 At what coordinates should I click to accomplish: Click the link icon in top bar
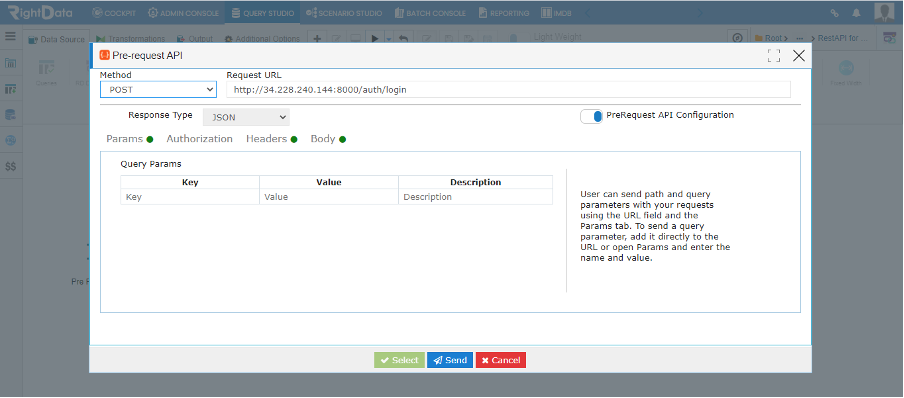(834, 13)
